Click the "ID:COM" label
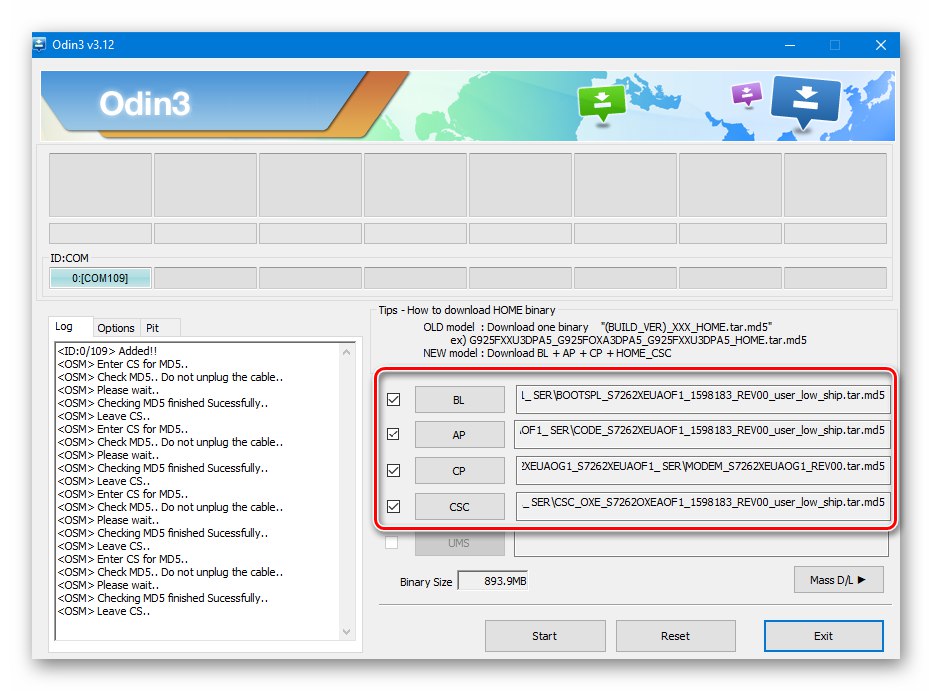932x691 pixels. (x=70, y=258)
